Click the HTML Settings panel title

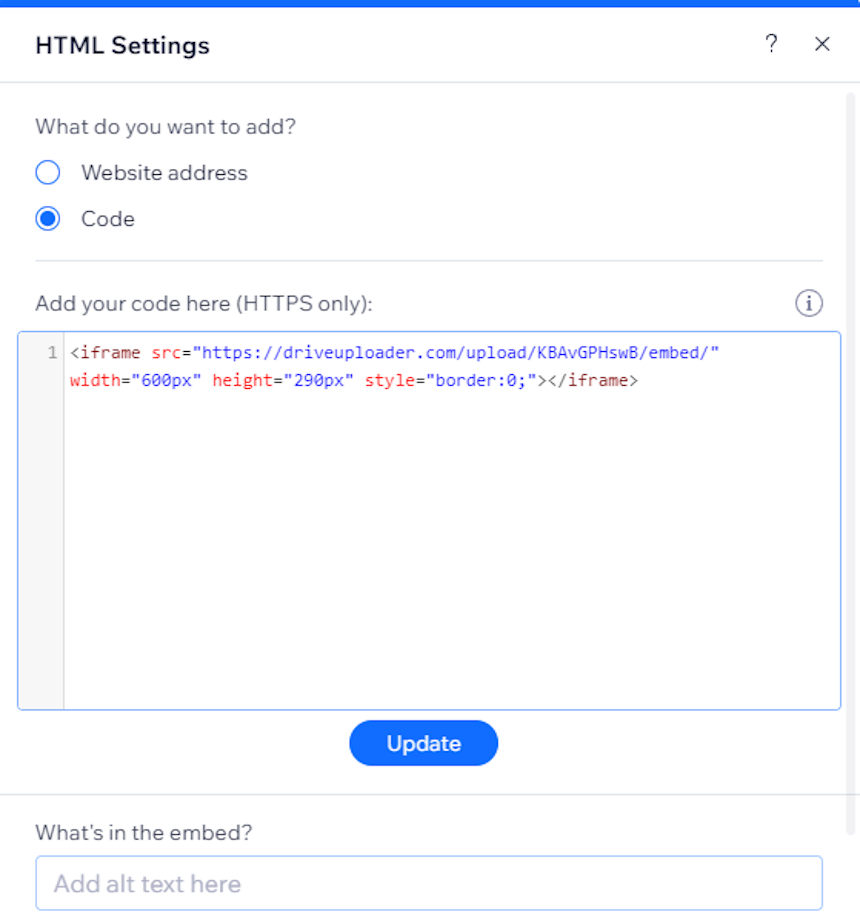tap(122, 45)
